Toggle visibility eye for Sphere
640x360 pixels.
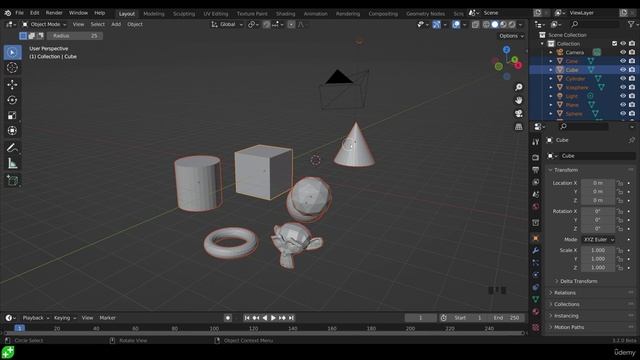623,113
